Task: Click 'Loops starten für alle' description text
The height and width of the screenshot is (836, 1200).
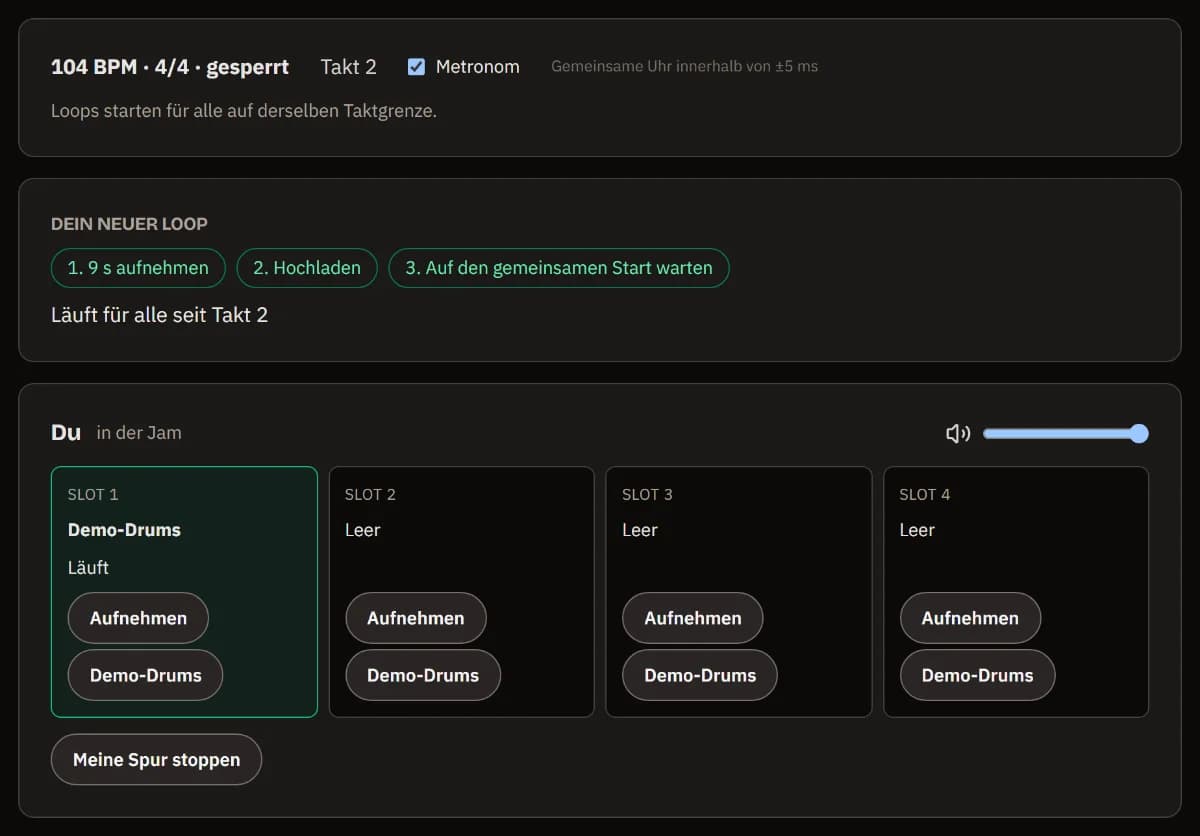Action: (244, 111)
